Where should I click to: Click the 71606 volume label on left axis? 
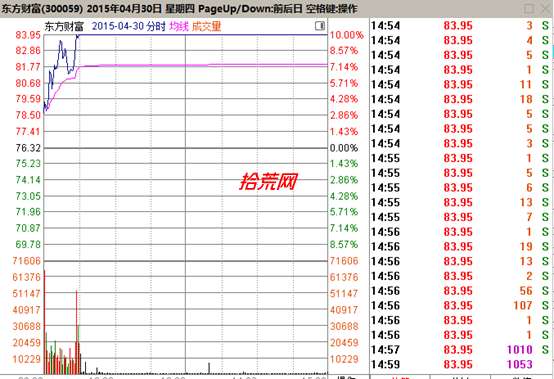pyautogui.click(x=26, y=261)
